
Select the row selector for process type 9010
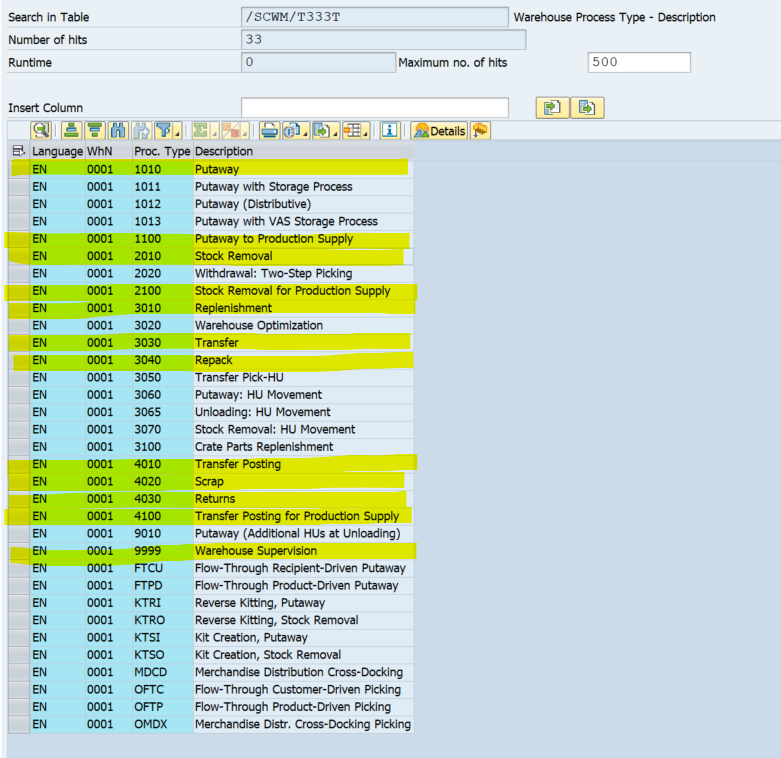19,533
